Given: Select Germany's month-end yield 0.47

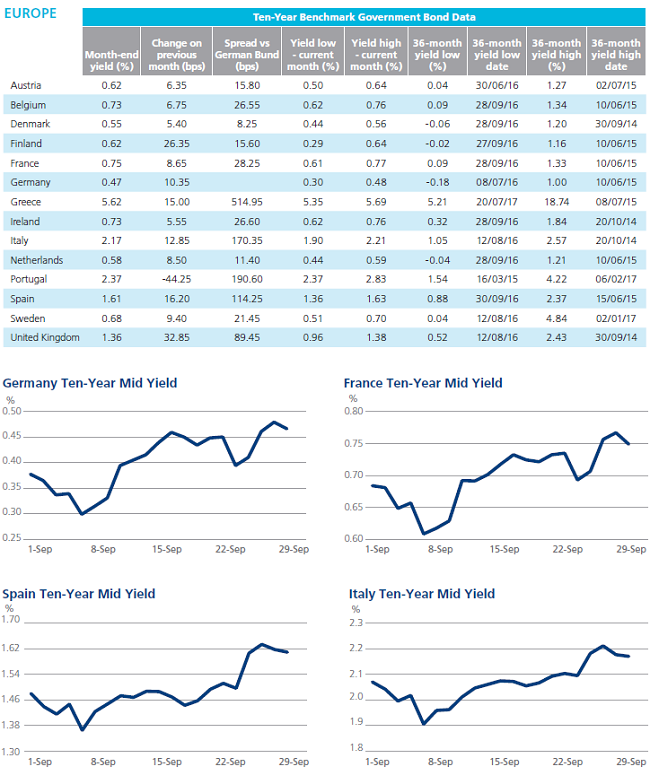Looking at the screenshot, I should tap(111, 182).
